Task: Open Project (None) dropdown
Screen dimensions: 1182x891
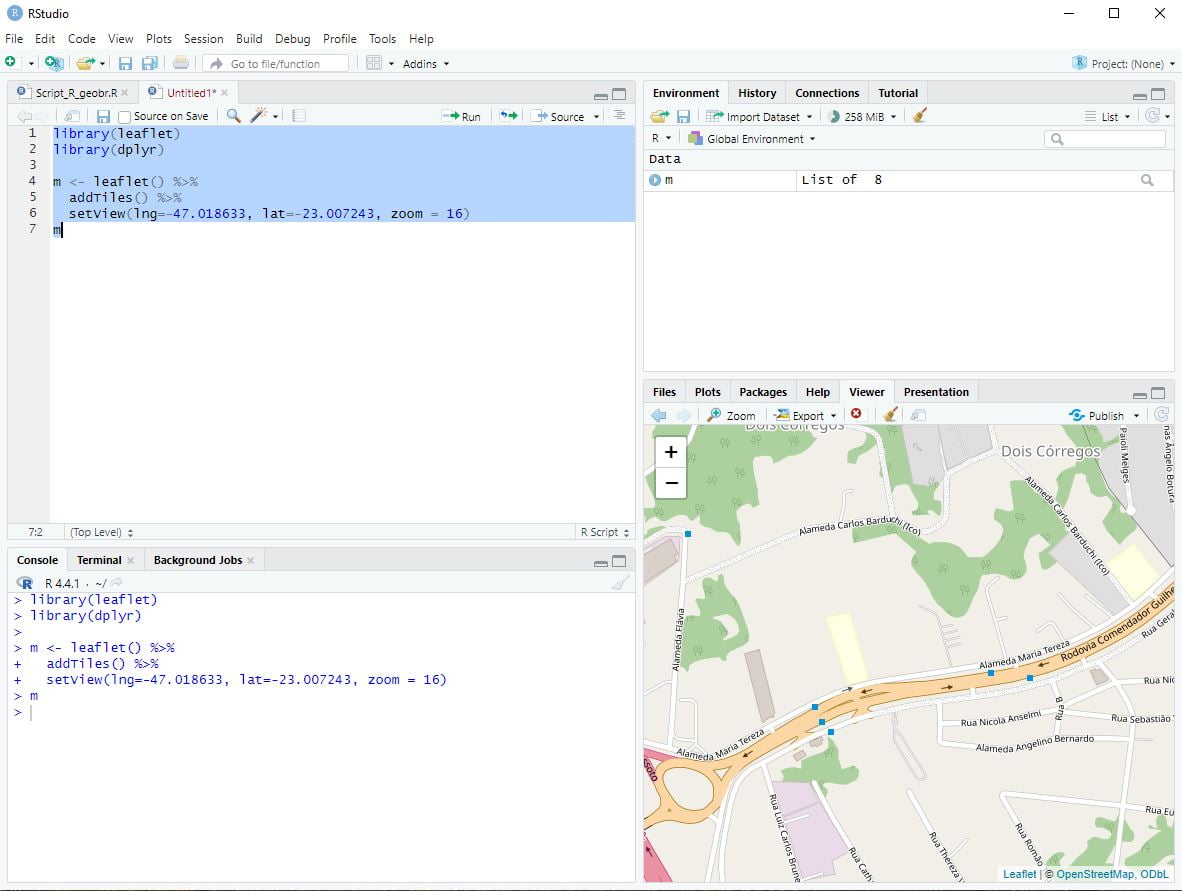Action: click(x=1124, y=63)
